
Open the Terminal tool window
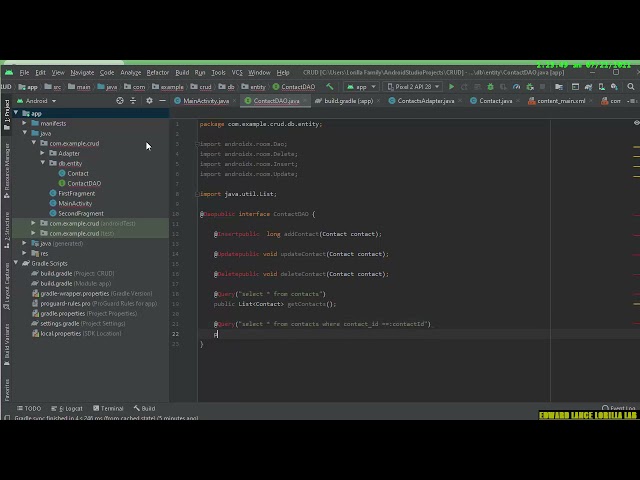(108, 408)
